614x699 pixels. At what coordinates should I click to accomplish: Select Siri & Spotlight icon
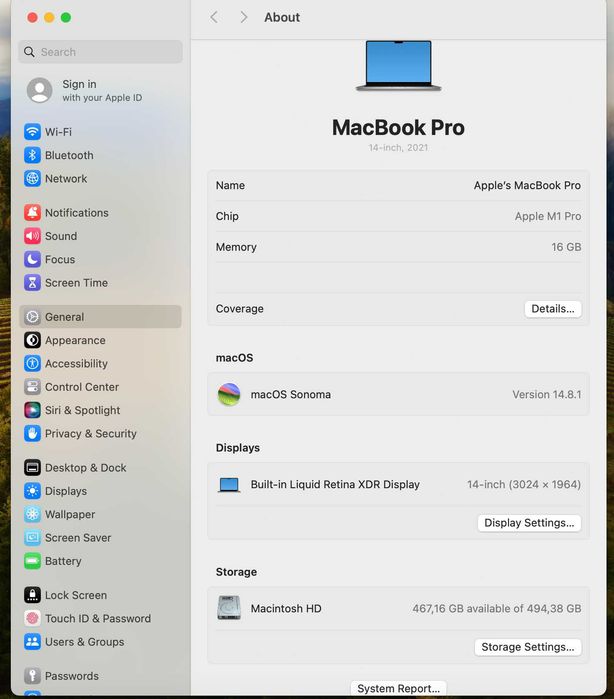pyautogui.click(x=32, y=410)
